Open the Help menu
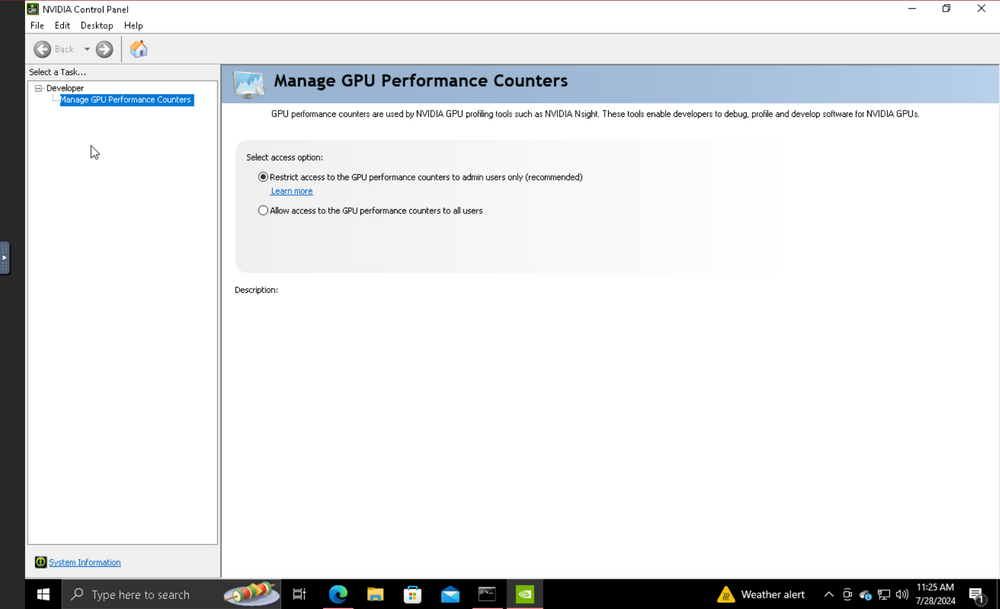This screenshot has width=1000, height=609. [x=133, y=26]
